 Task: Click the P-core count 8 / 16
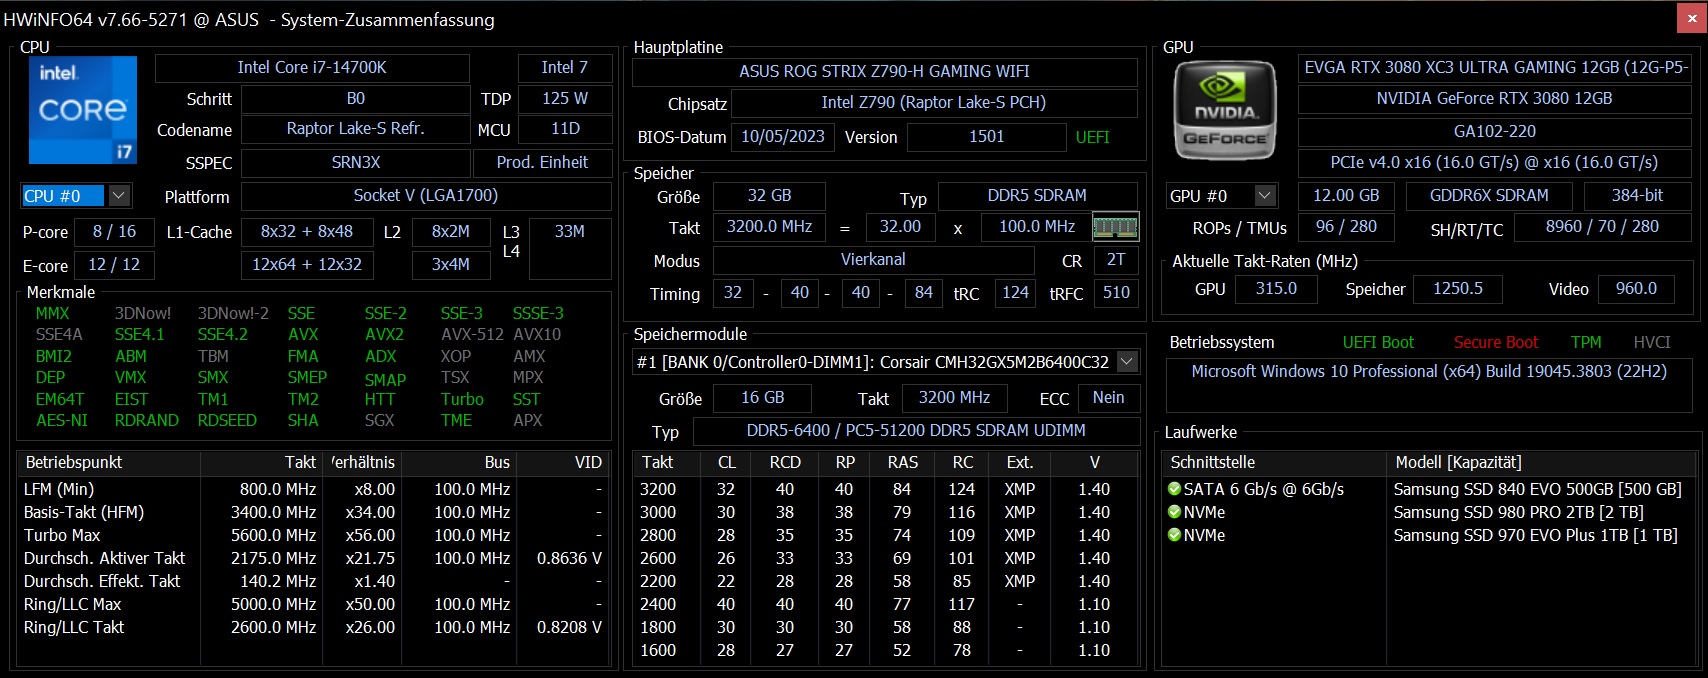tap(114, 232)
